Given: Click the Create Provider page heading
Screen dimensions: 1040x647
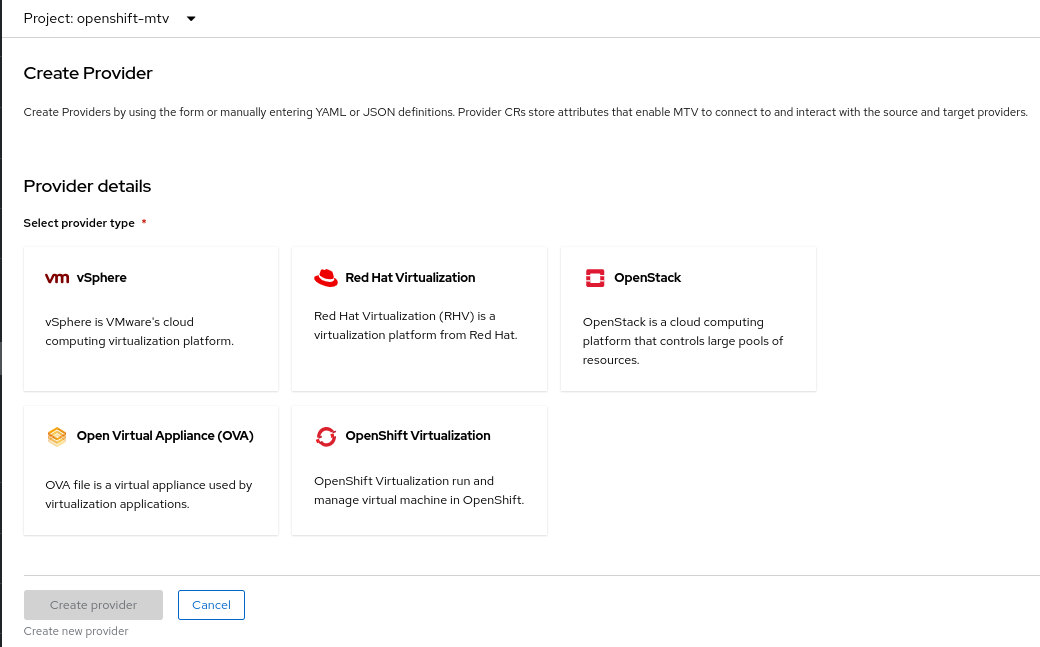Looking at the screenshot, I should click(x=88, y=73).
